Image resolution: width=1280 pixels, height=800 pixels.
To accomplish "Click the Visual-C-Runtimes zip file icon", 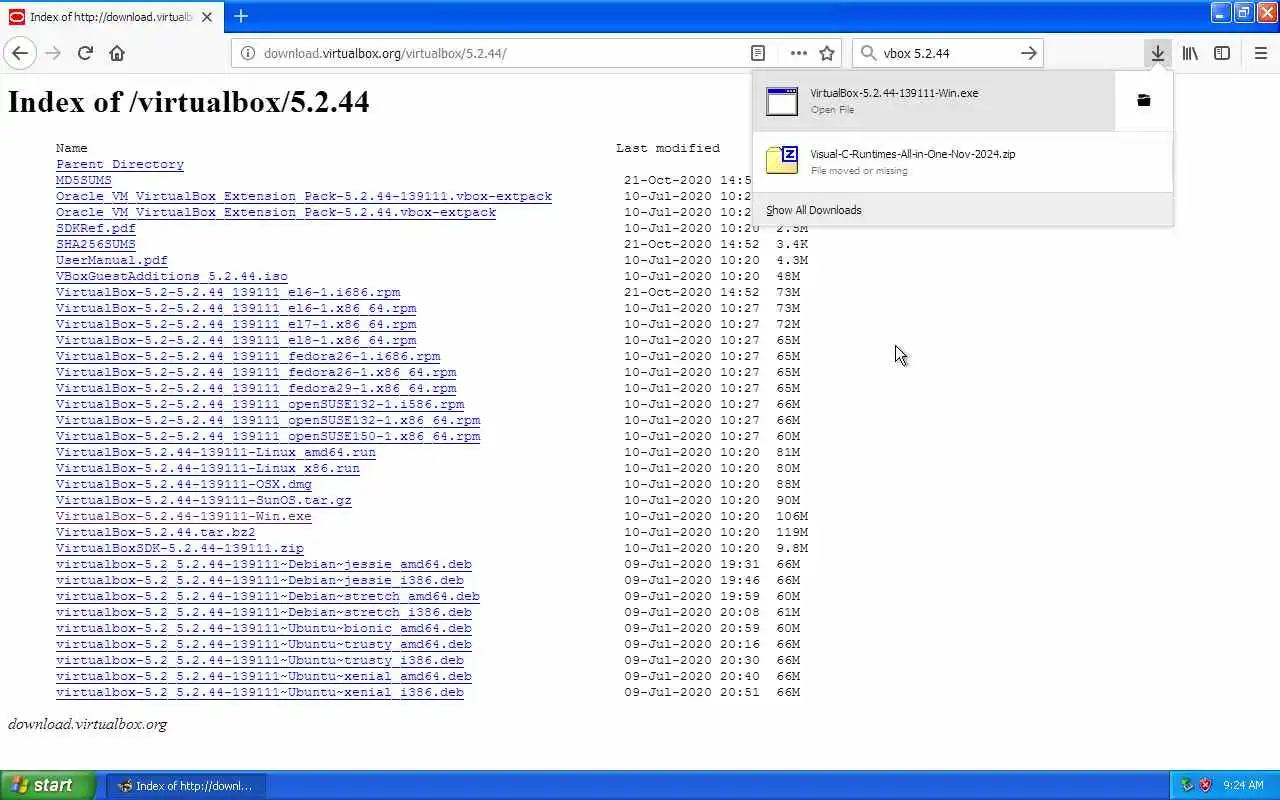I will 782,161.
